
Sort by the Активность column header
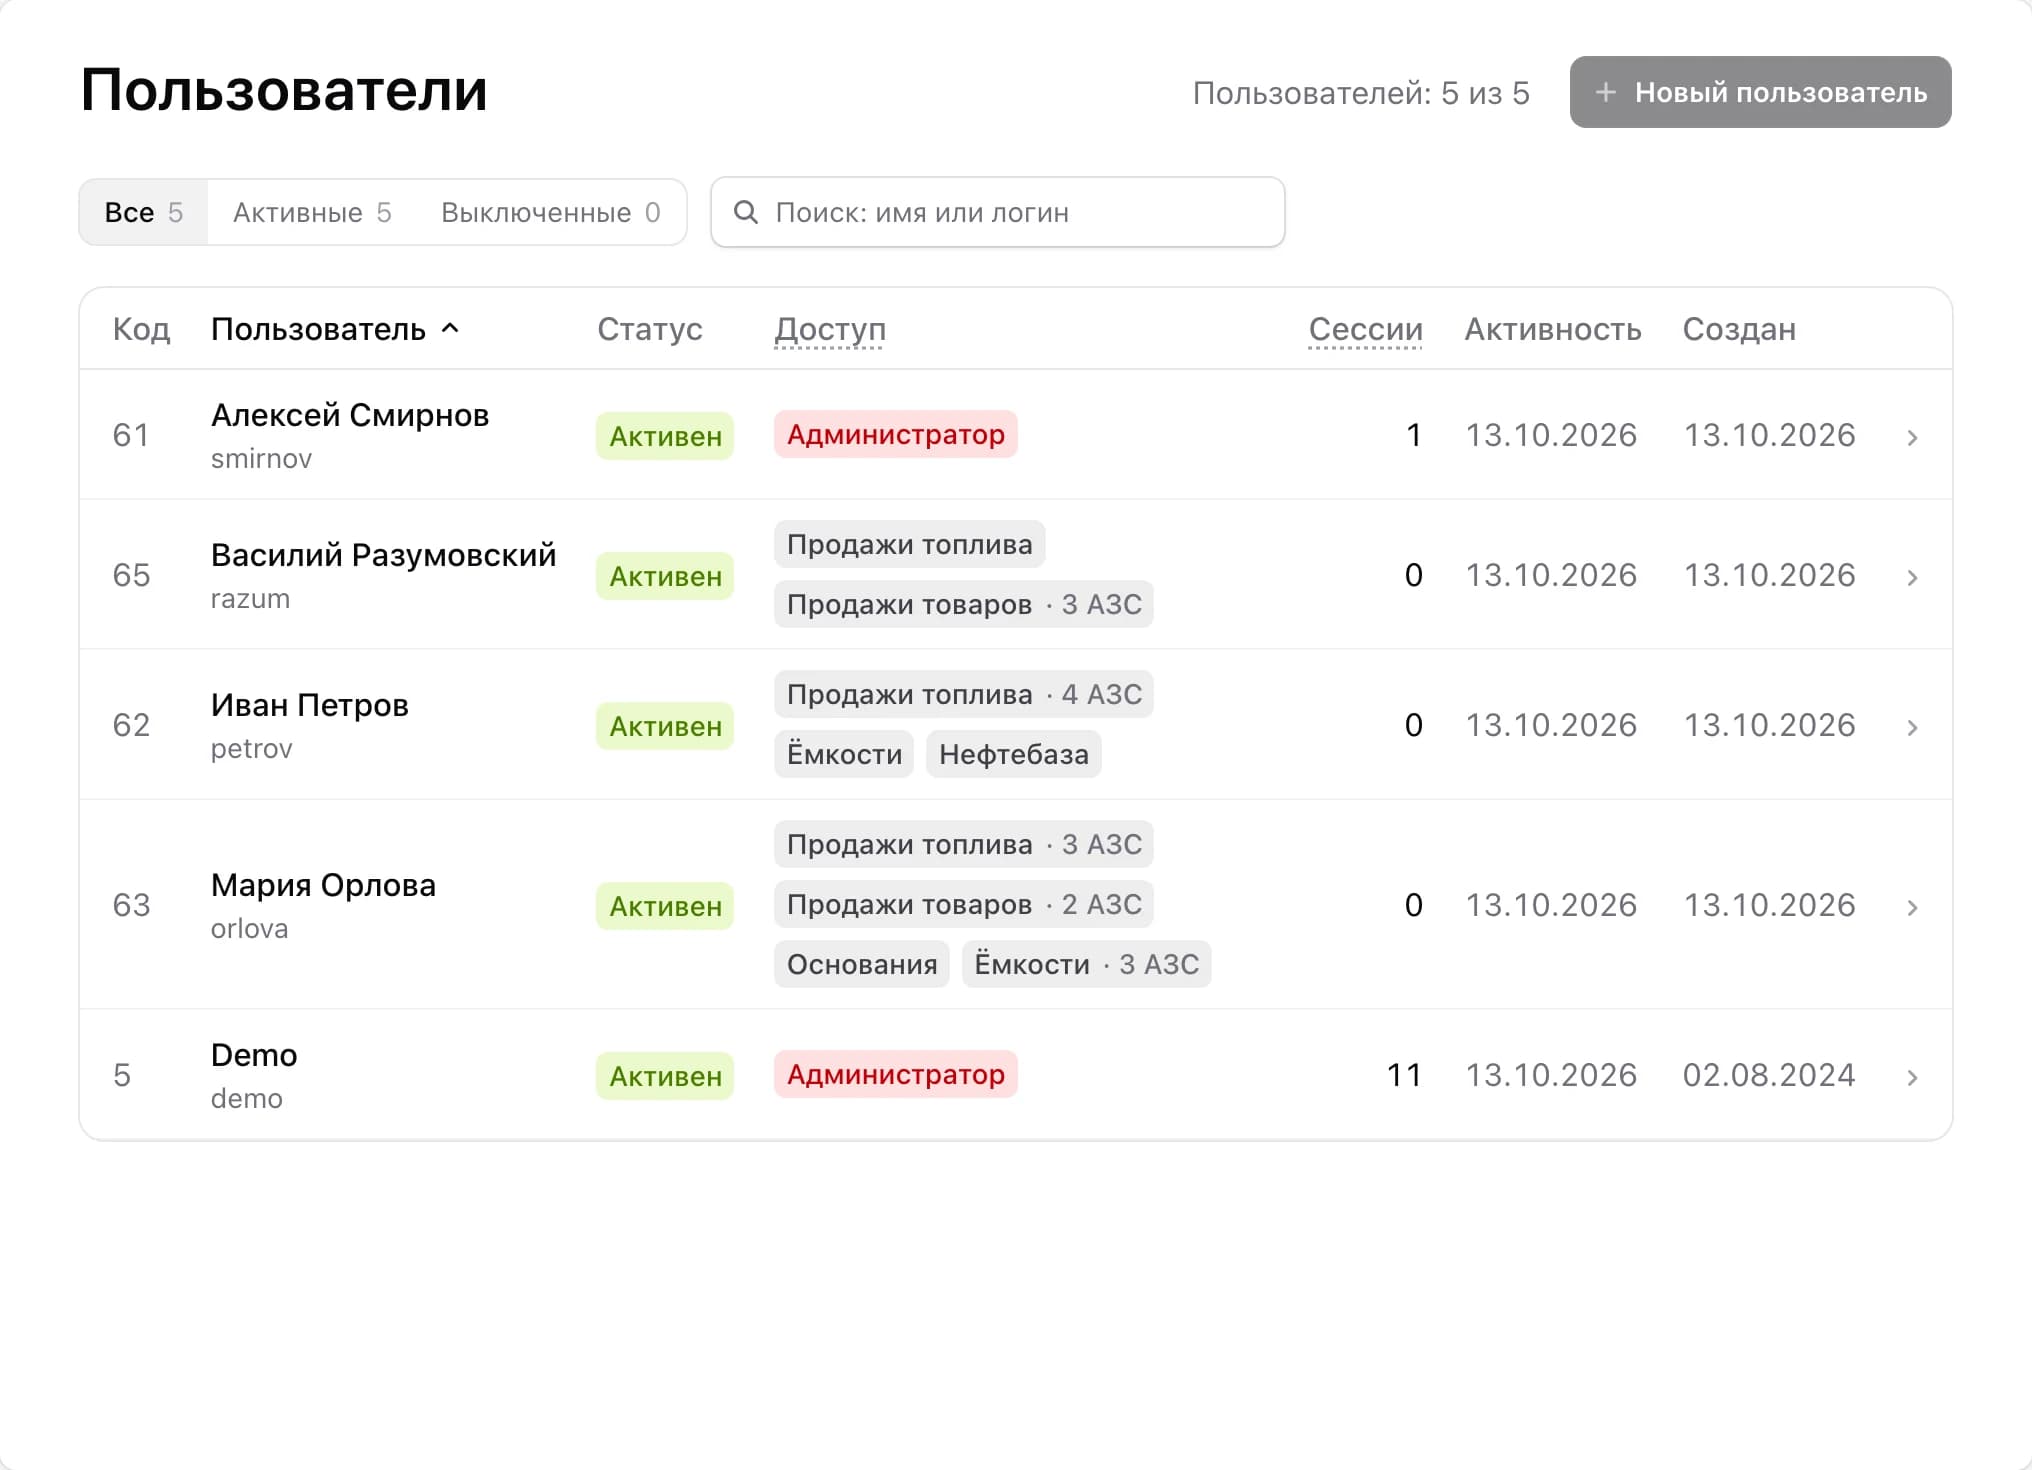[x=1553, y=329]
